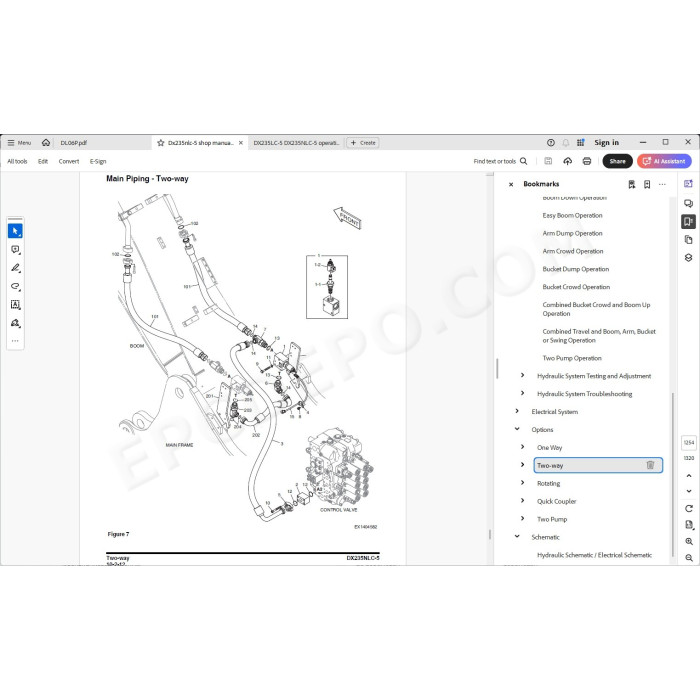Open the Layers icon in right rail
700x700 pixels.
tap(688, 258)
